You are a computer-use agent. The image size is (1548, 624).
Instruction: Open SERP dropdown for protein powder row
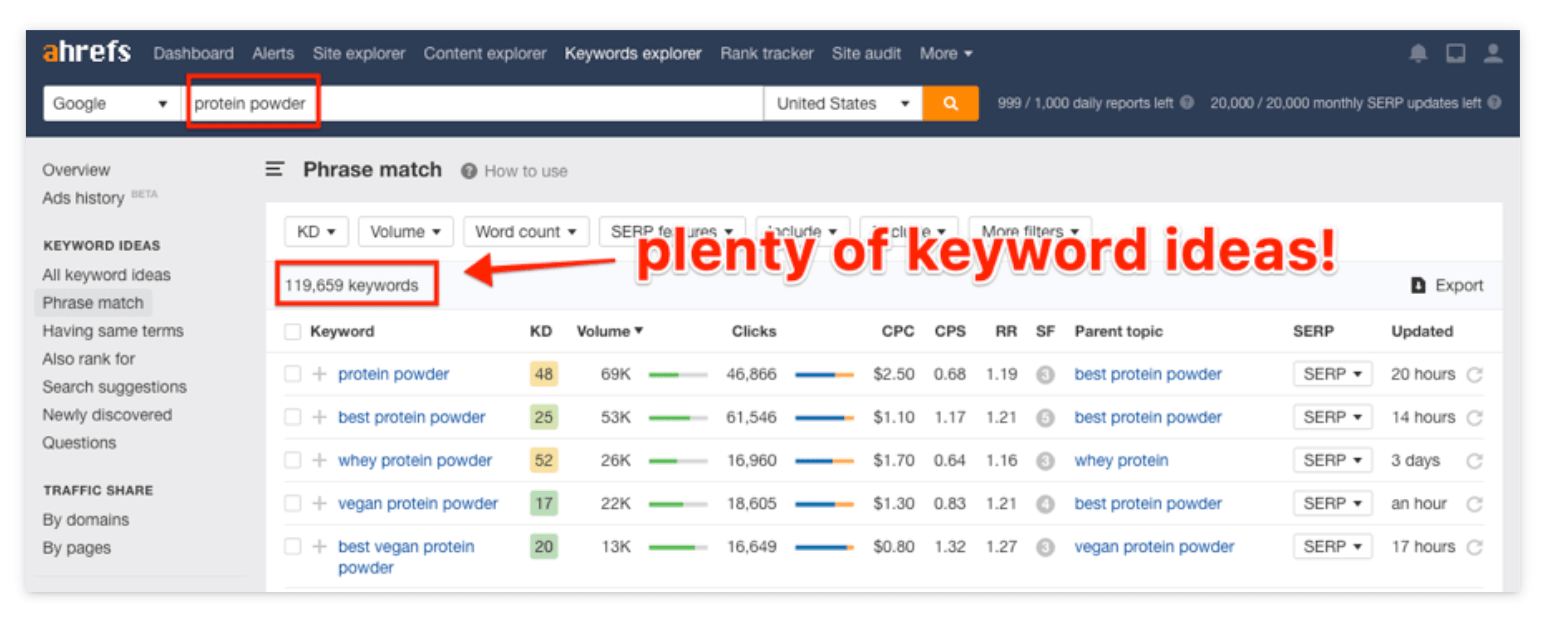[1333, 374]
